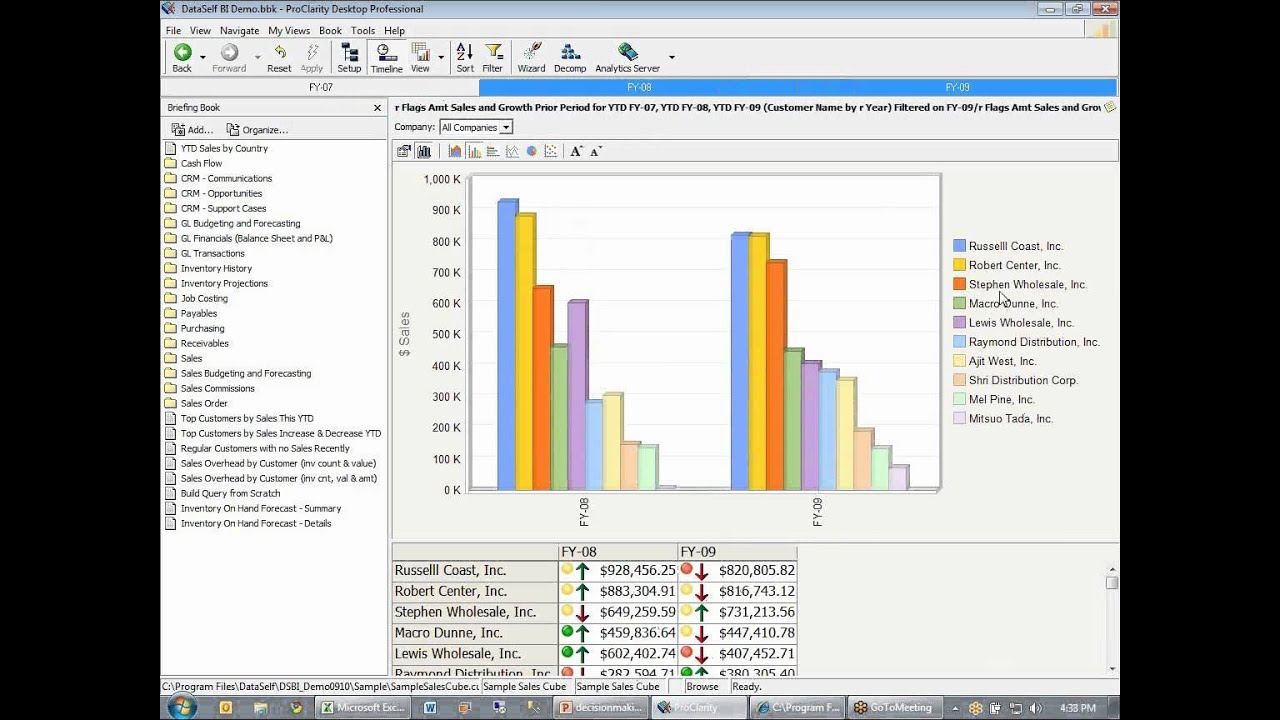Open the Navigate menu
Viewport: 1280px width, 720px height.
(x=239, y=31)
